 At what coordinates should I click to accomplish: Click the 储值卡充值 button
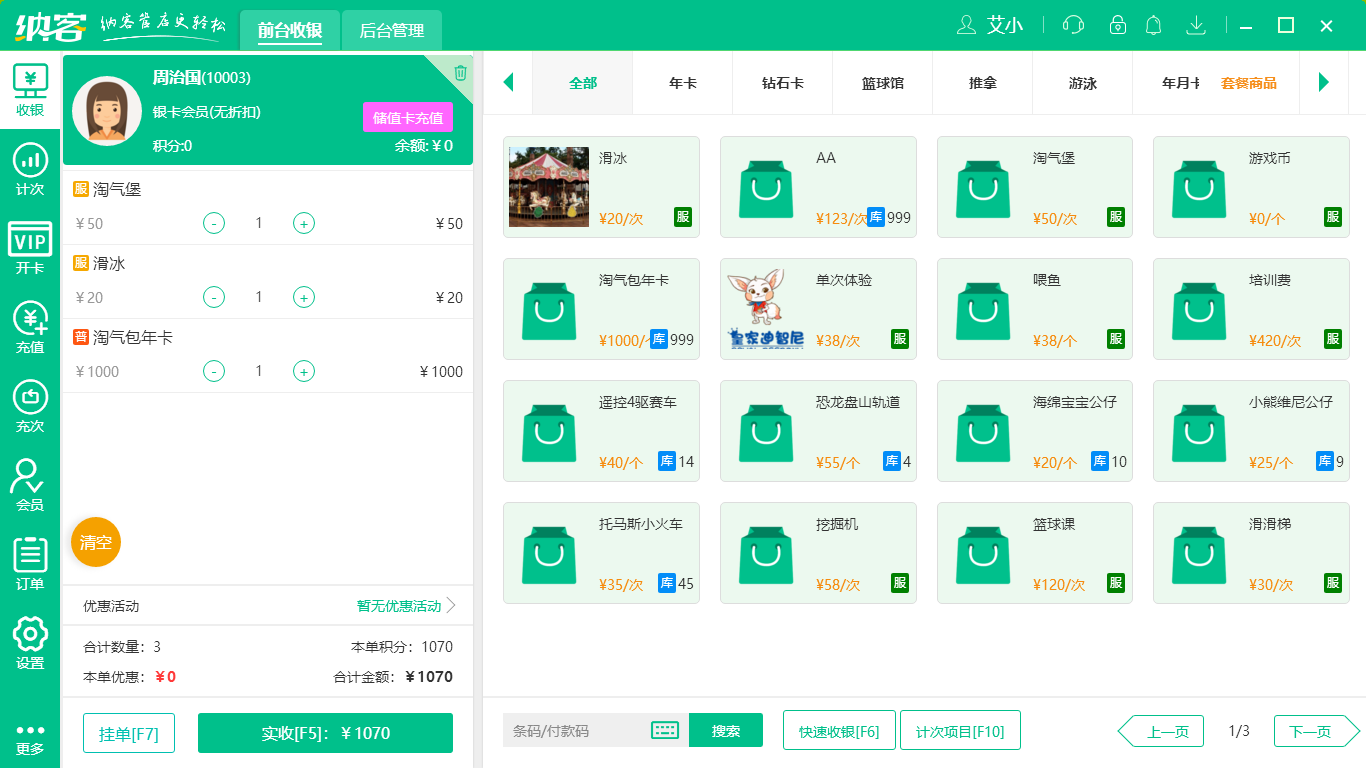coord(408,117)
